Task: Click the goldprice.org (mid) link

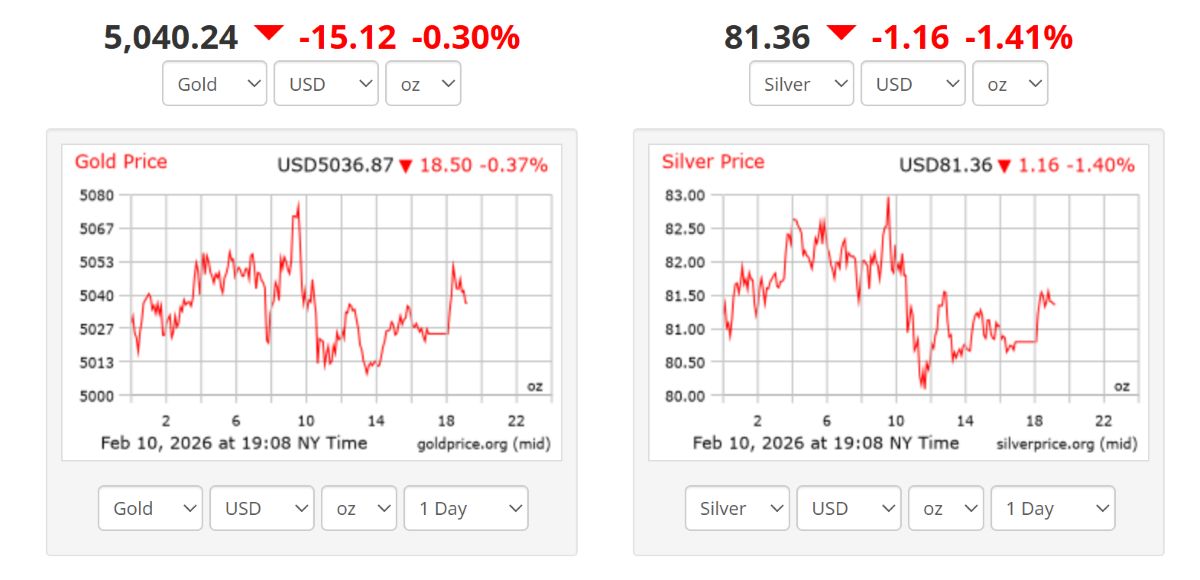Action: [485, 441]
